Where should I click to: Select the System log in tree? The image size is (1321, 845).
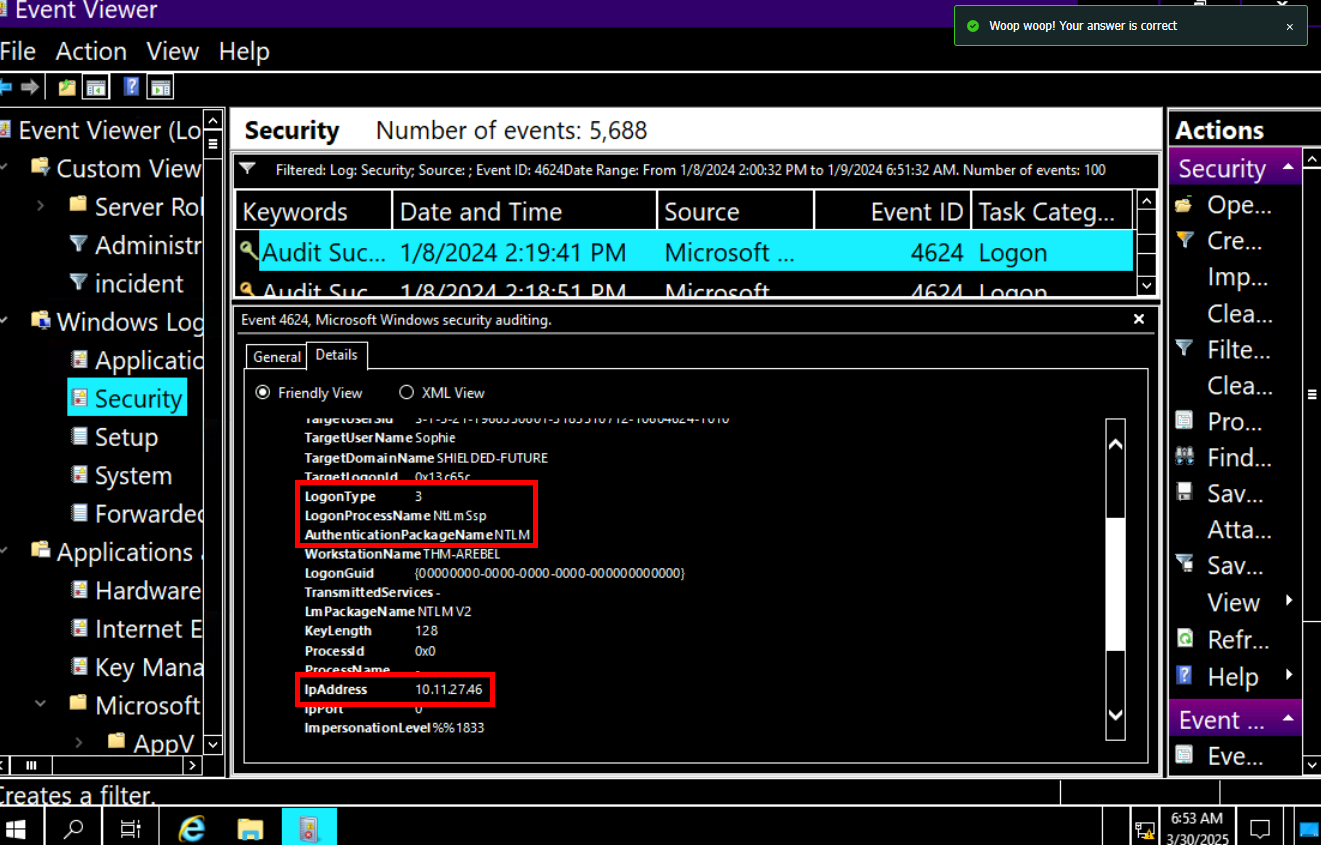[133, 476]
